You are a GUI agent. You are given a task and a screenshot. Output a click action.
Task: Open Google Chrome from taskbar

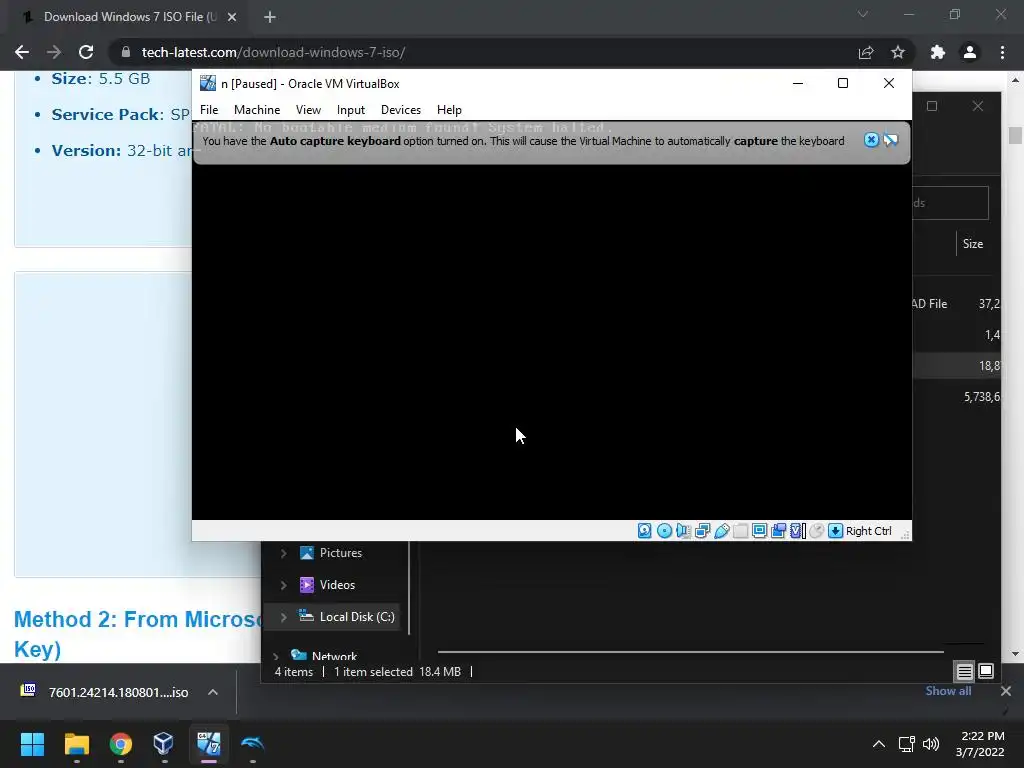coord(121,744)
